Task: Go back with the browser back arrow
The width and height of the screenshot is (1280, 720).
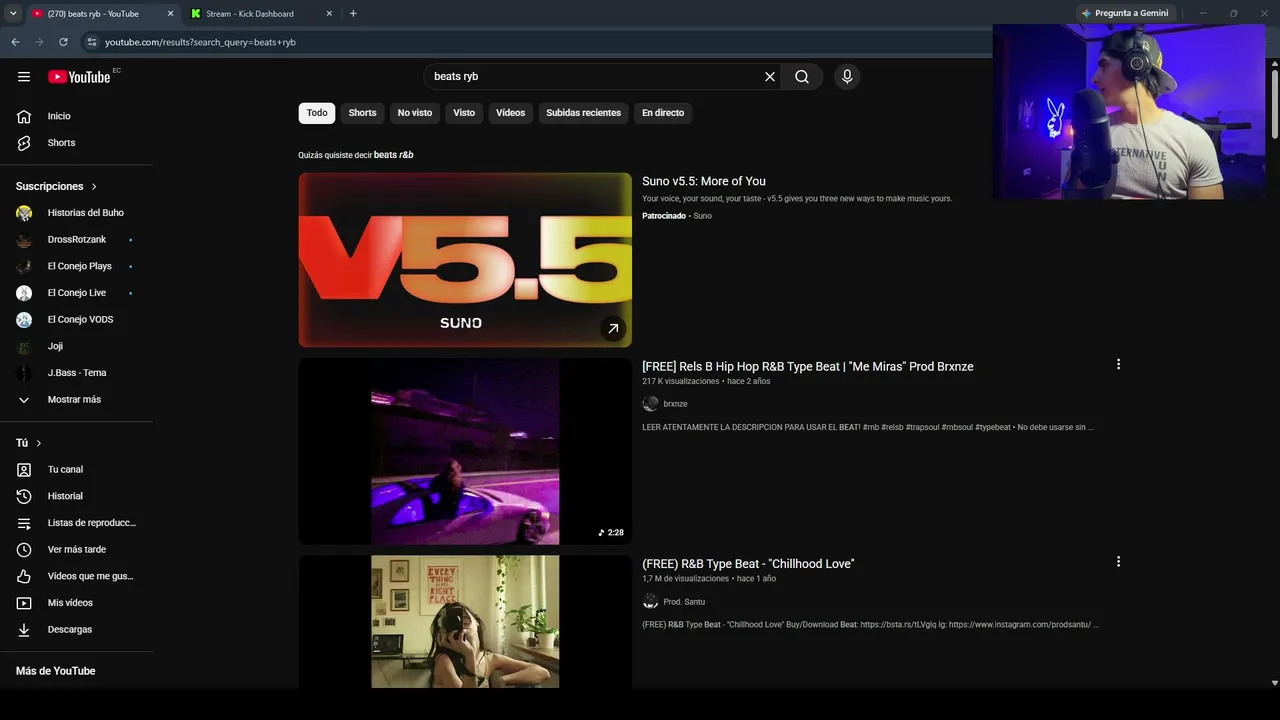Action: [15, 42]
